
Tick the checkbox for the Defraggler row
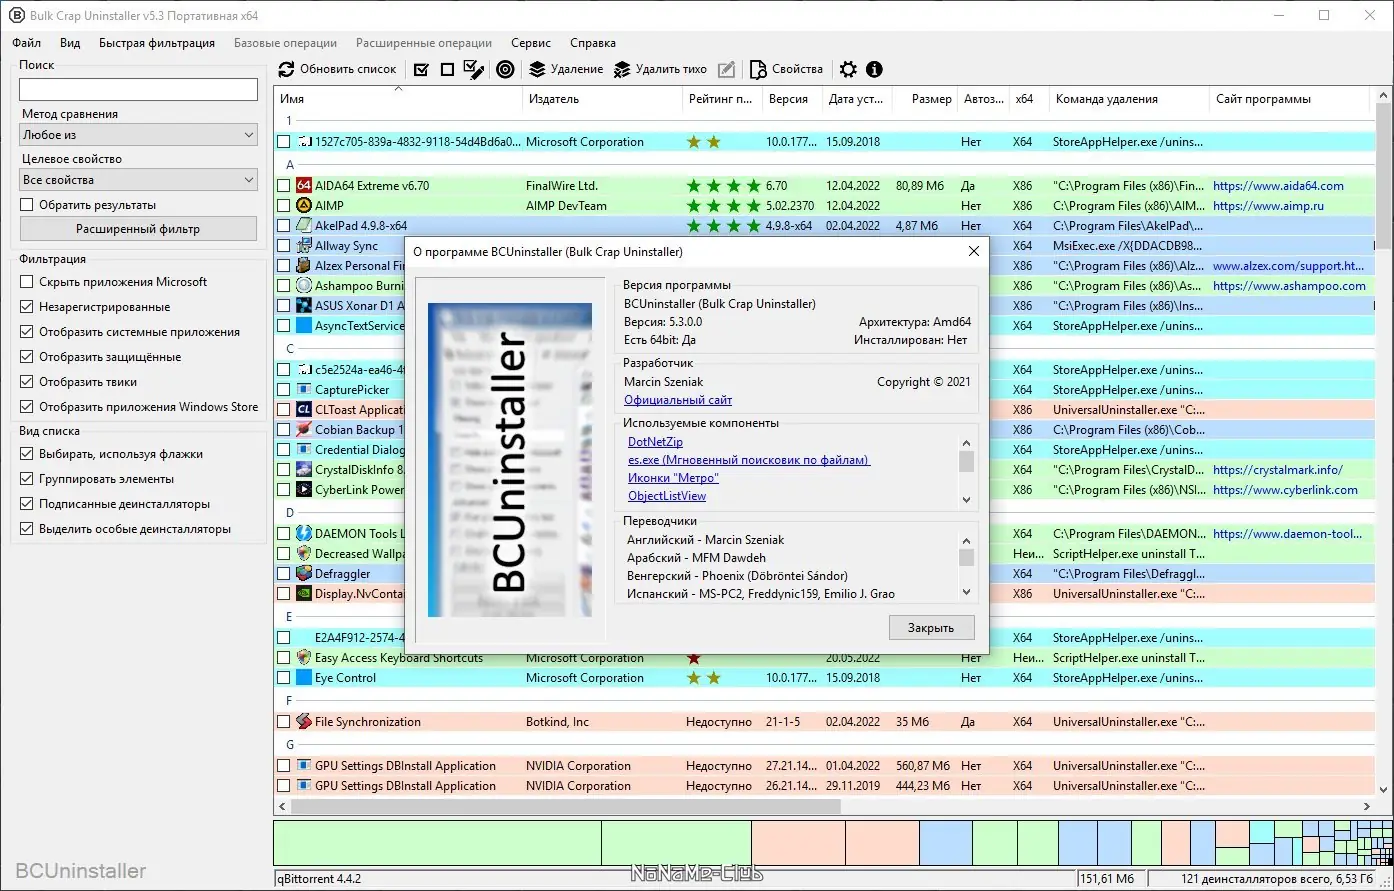point(284,574)
